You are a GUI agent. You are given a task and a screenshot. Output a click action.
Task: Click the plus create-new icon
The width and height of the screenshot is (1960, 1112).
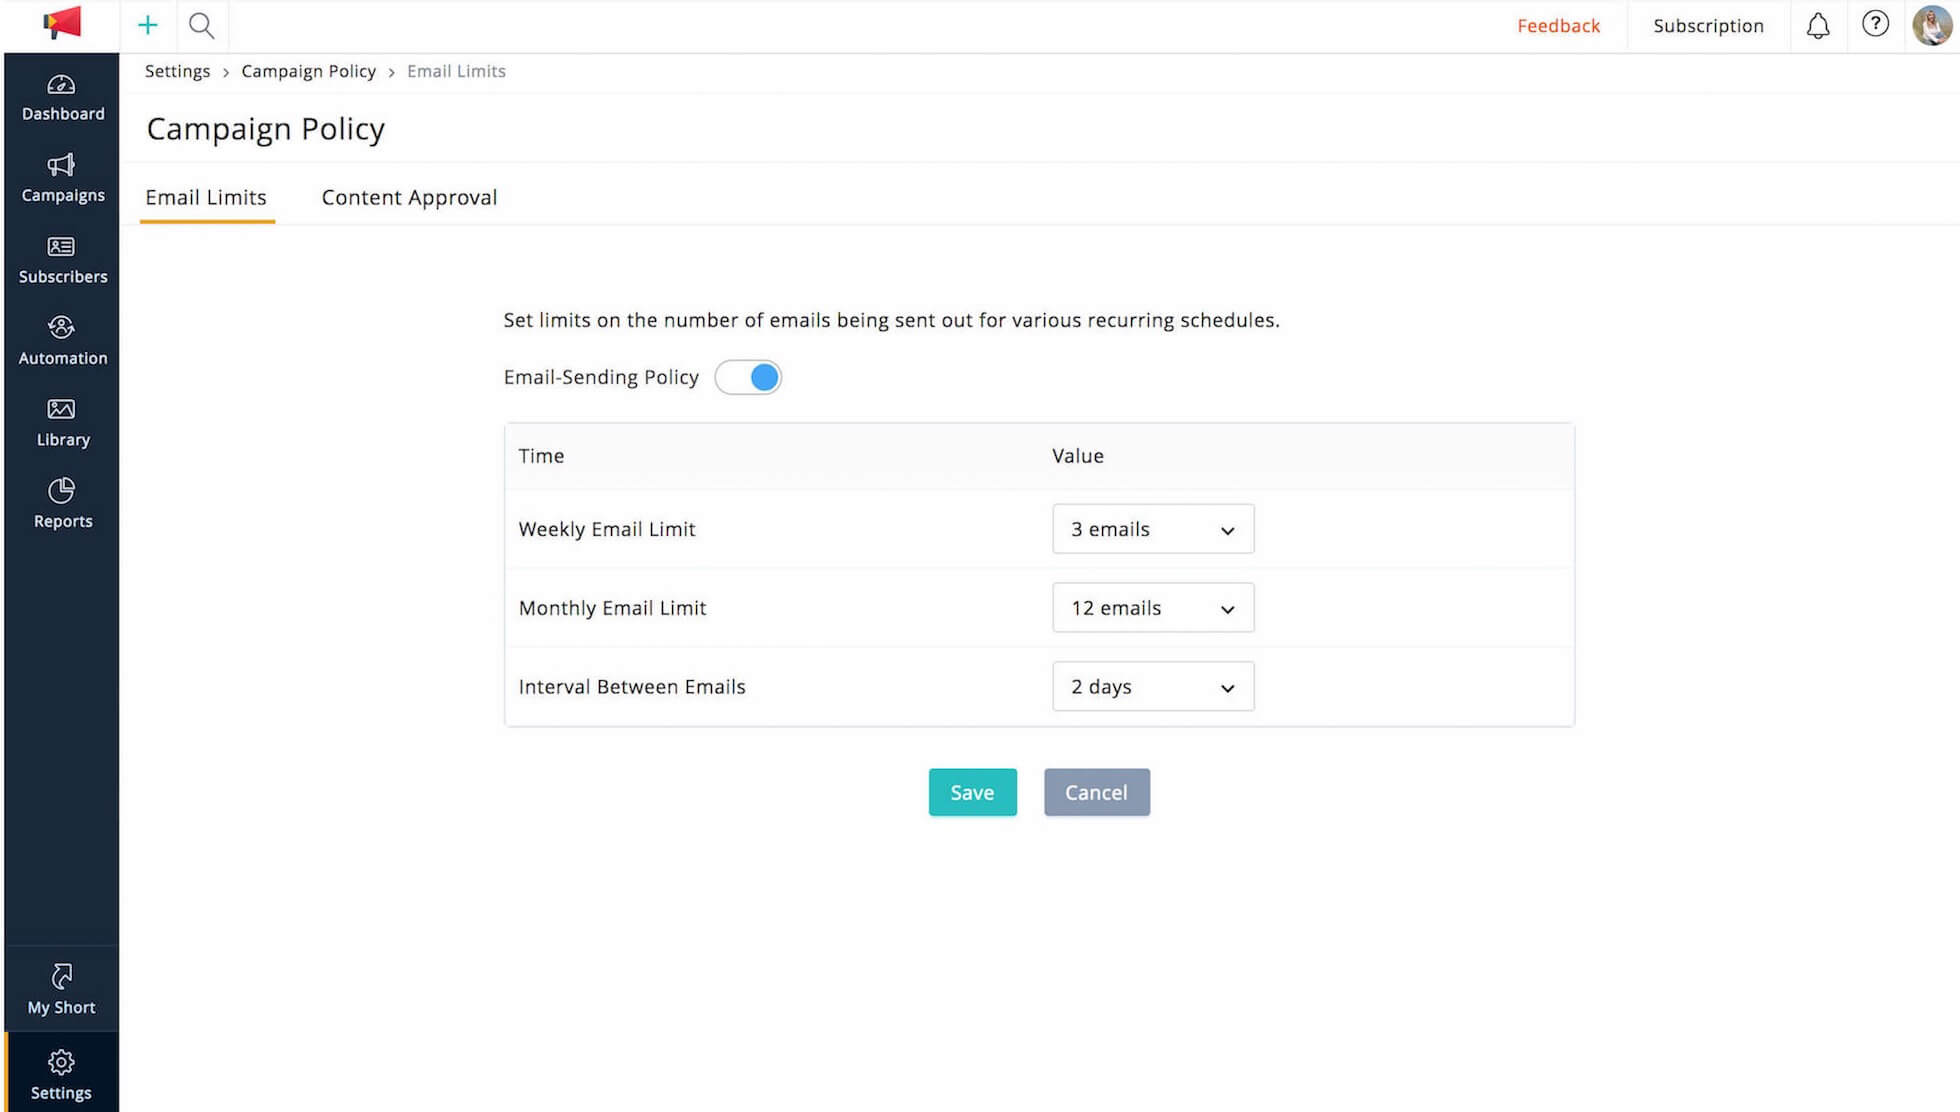[x=148, y=26]
